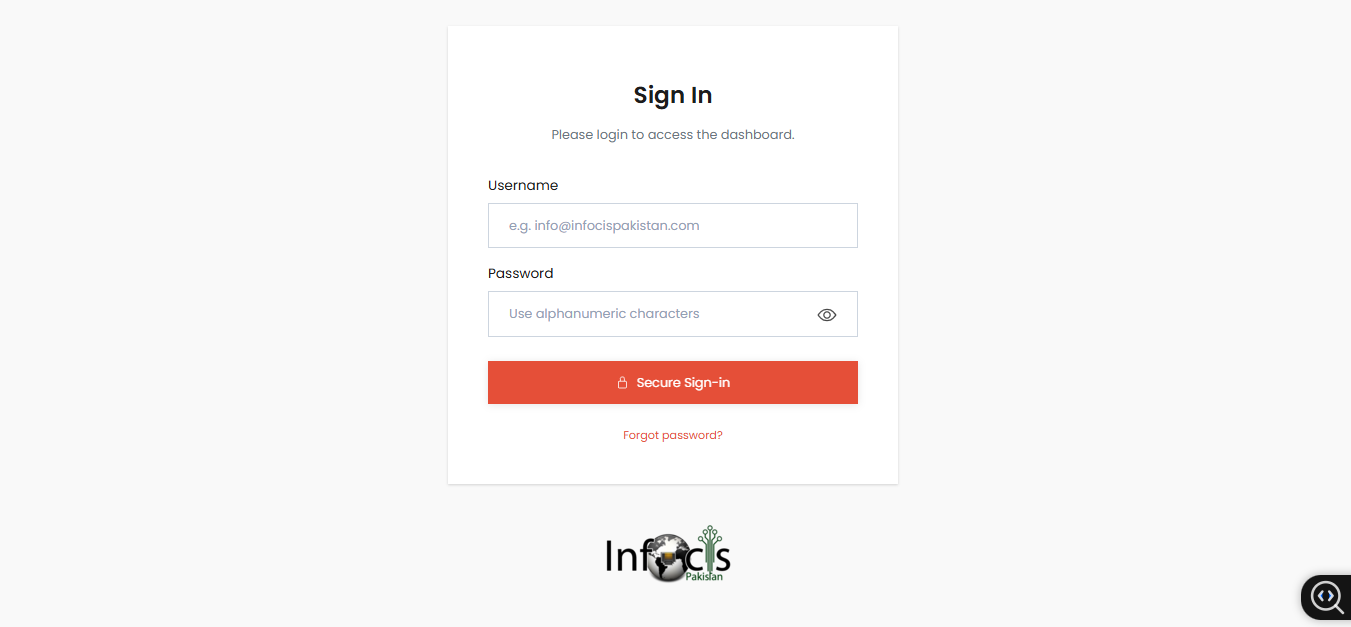Click the 'Please login to access the dashboard' subtitle
Screen dimensions: 1351x627
tap(672, 134)
